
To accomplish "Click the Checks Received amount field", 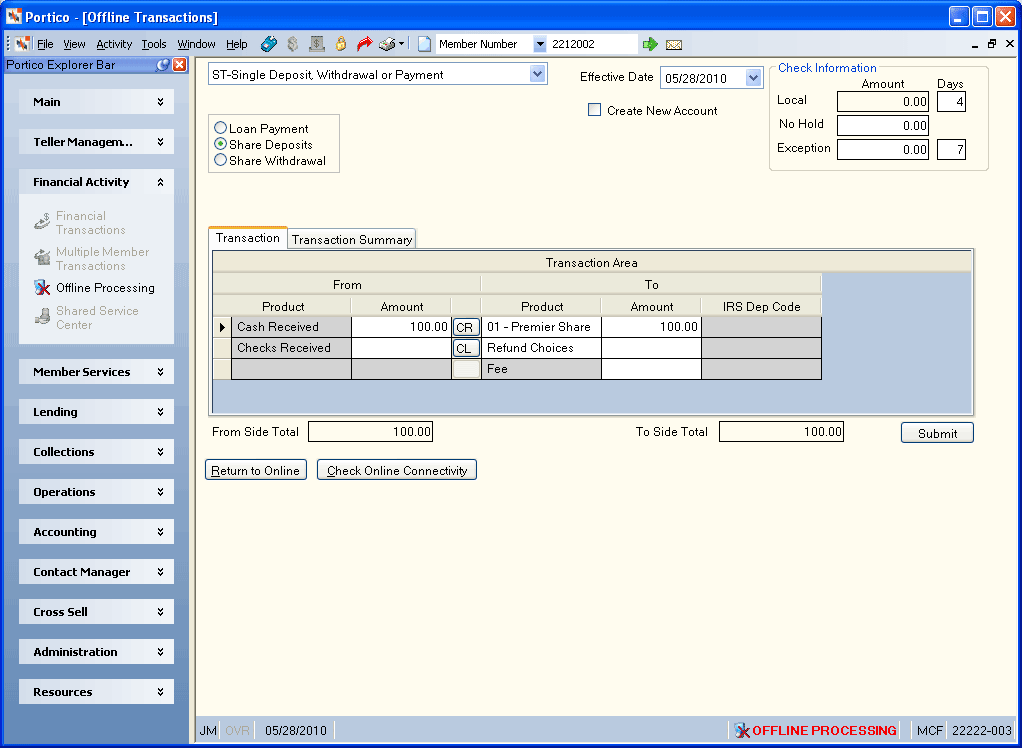I will [402, 348].
